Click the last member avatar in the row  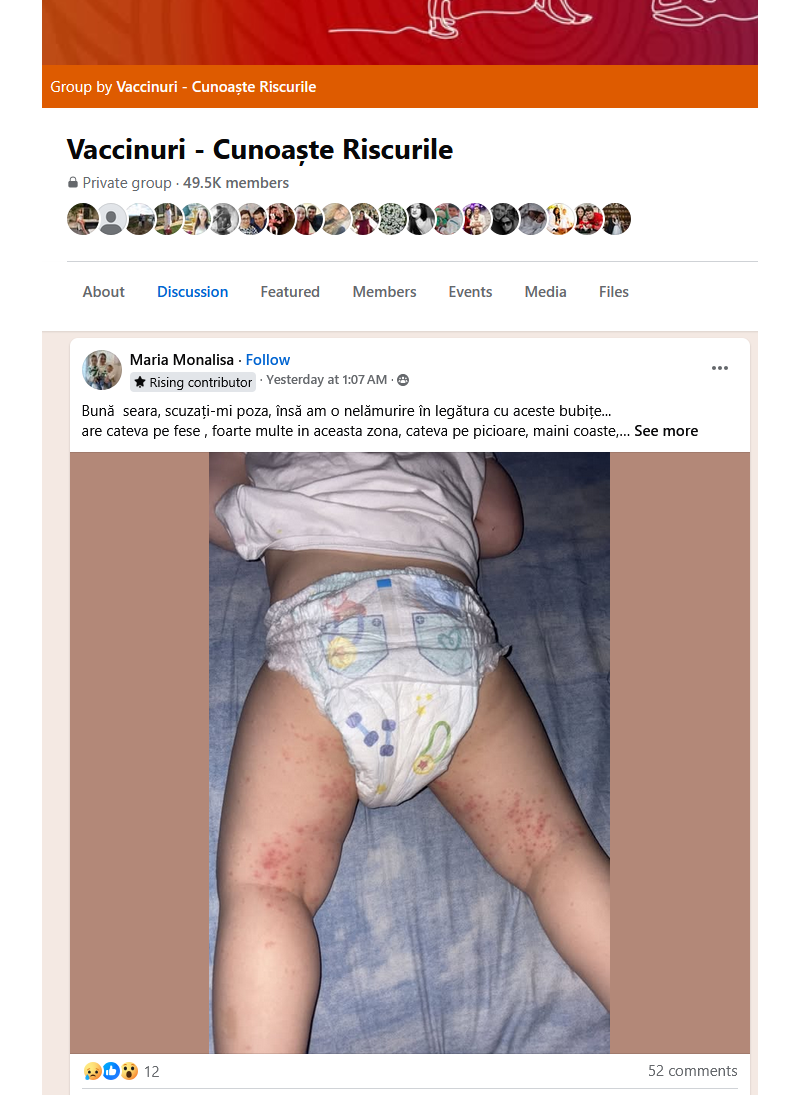616,219
